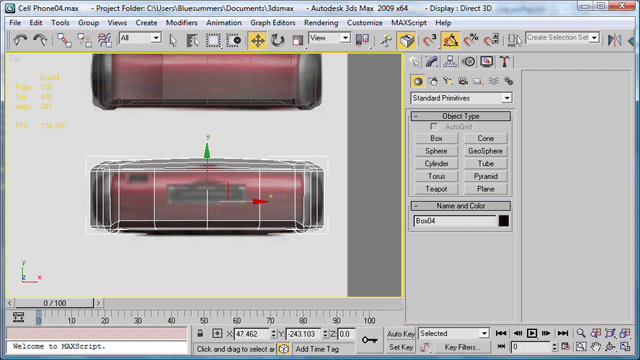Click the Box primitive button
This screenshot has height=360, width=640.
point(436,138)
